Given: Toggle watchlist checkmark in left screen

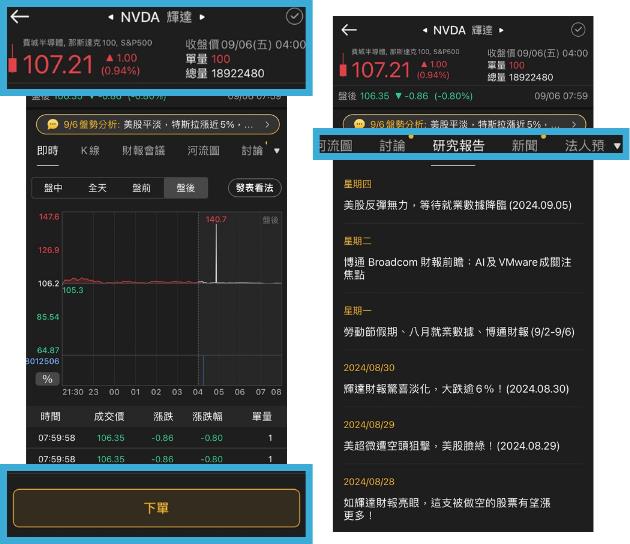Looking at the screenshot, I should click(x=295, y=16).
